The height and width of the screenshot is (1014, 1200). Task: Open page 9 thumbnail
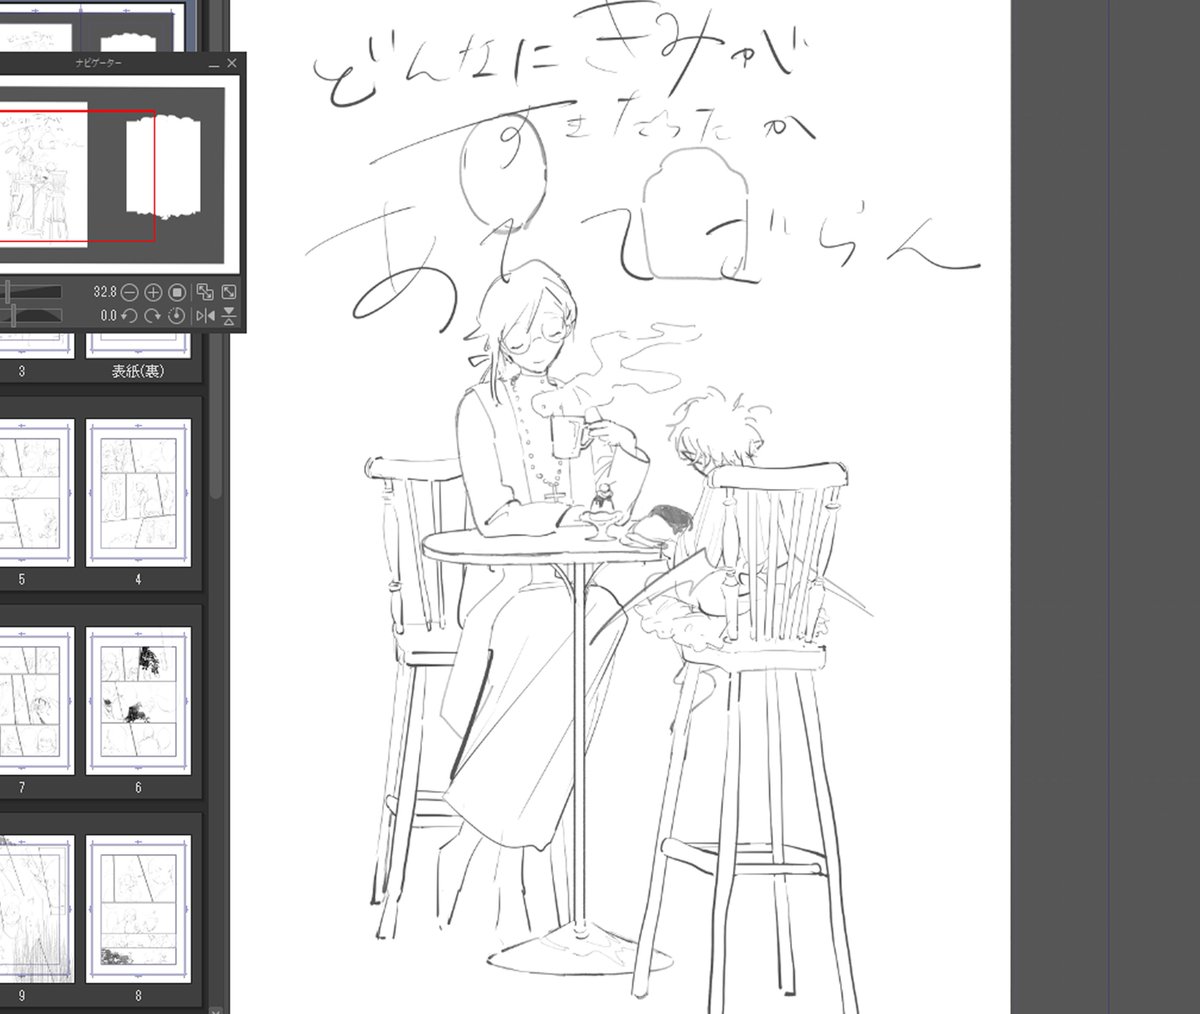point(37,908)
